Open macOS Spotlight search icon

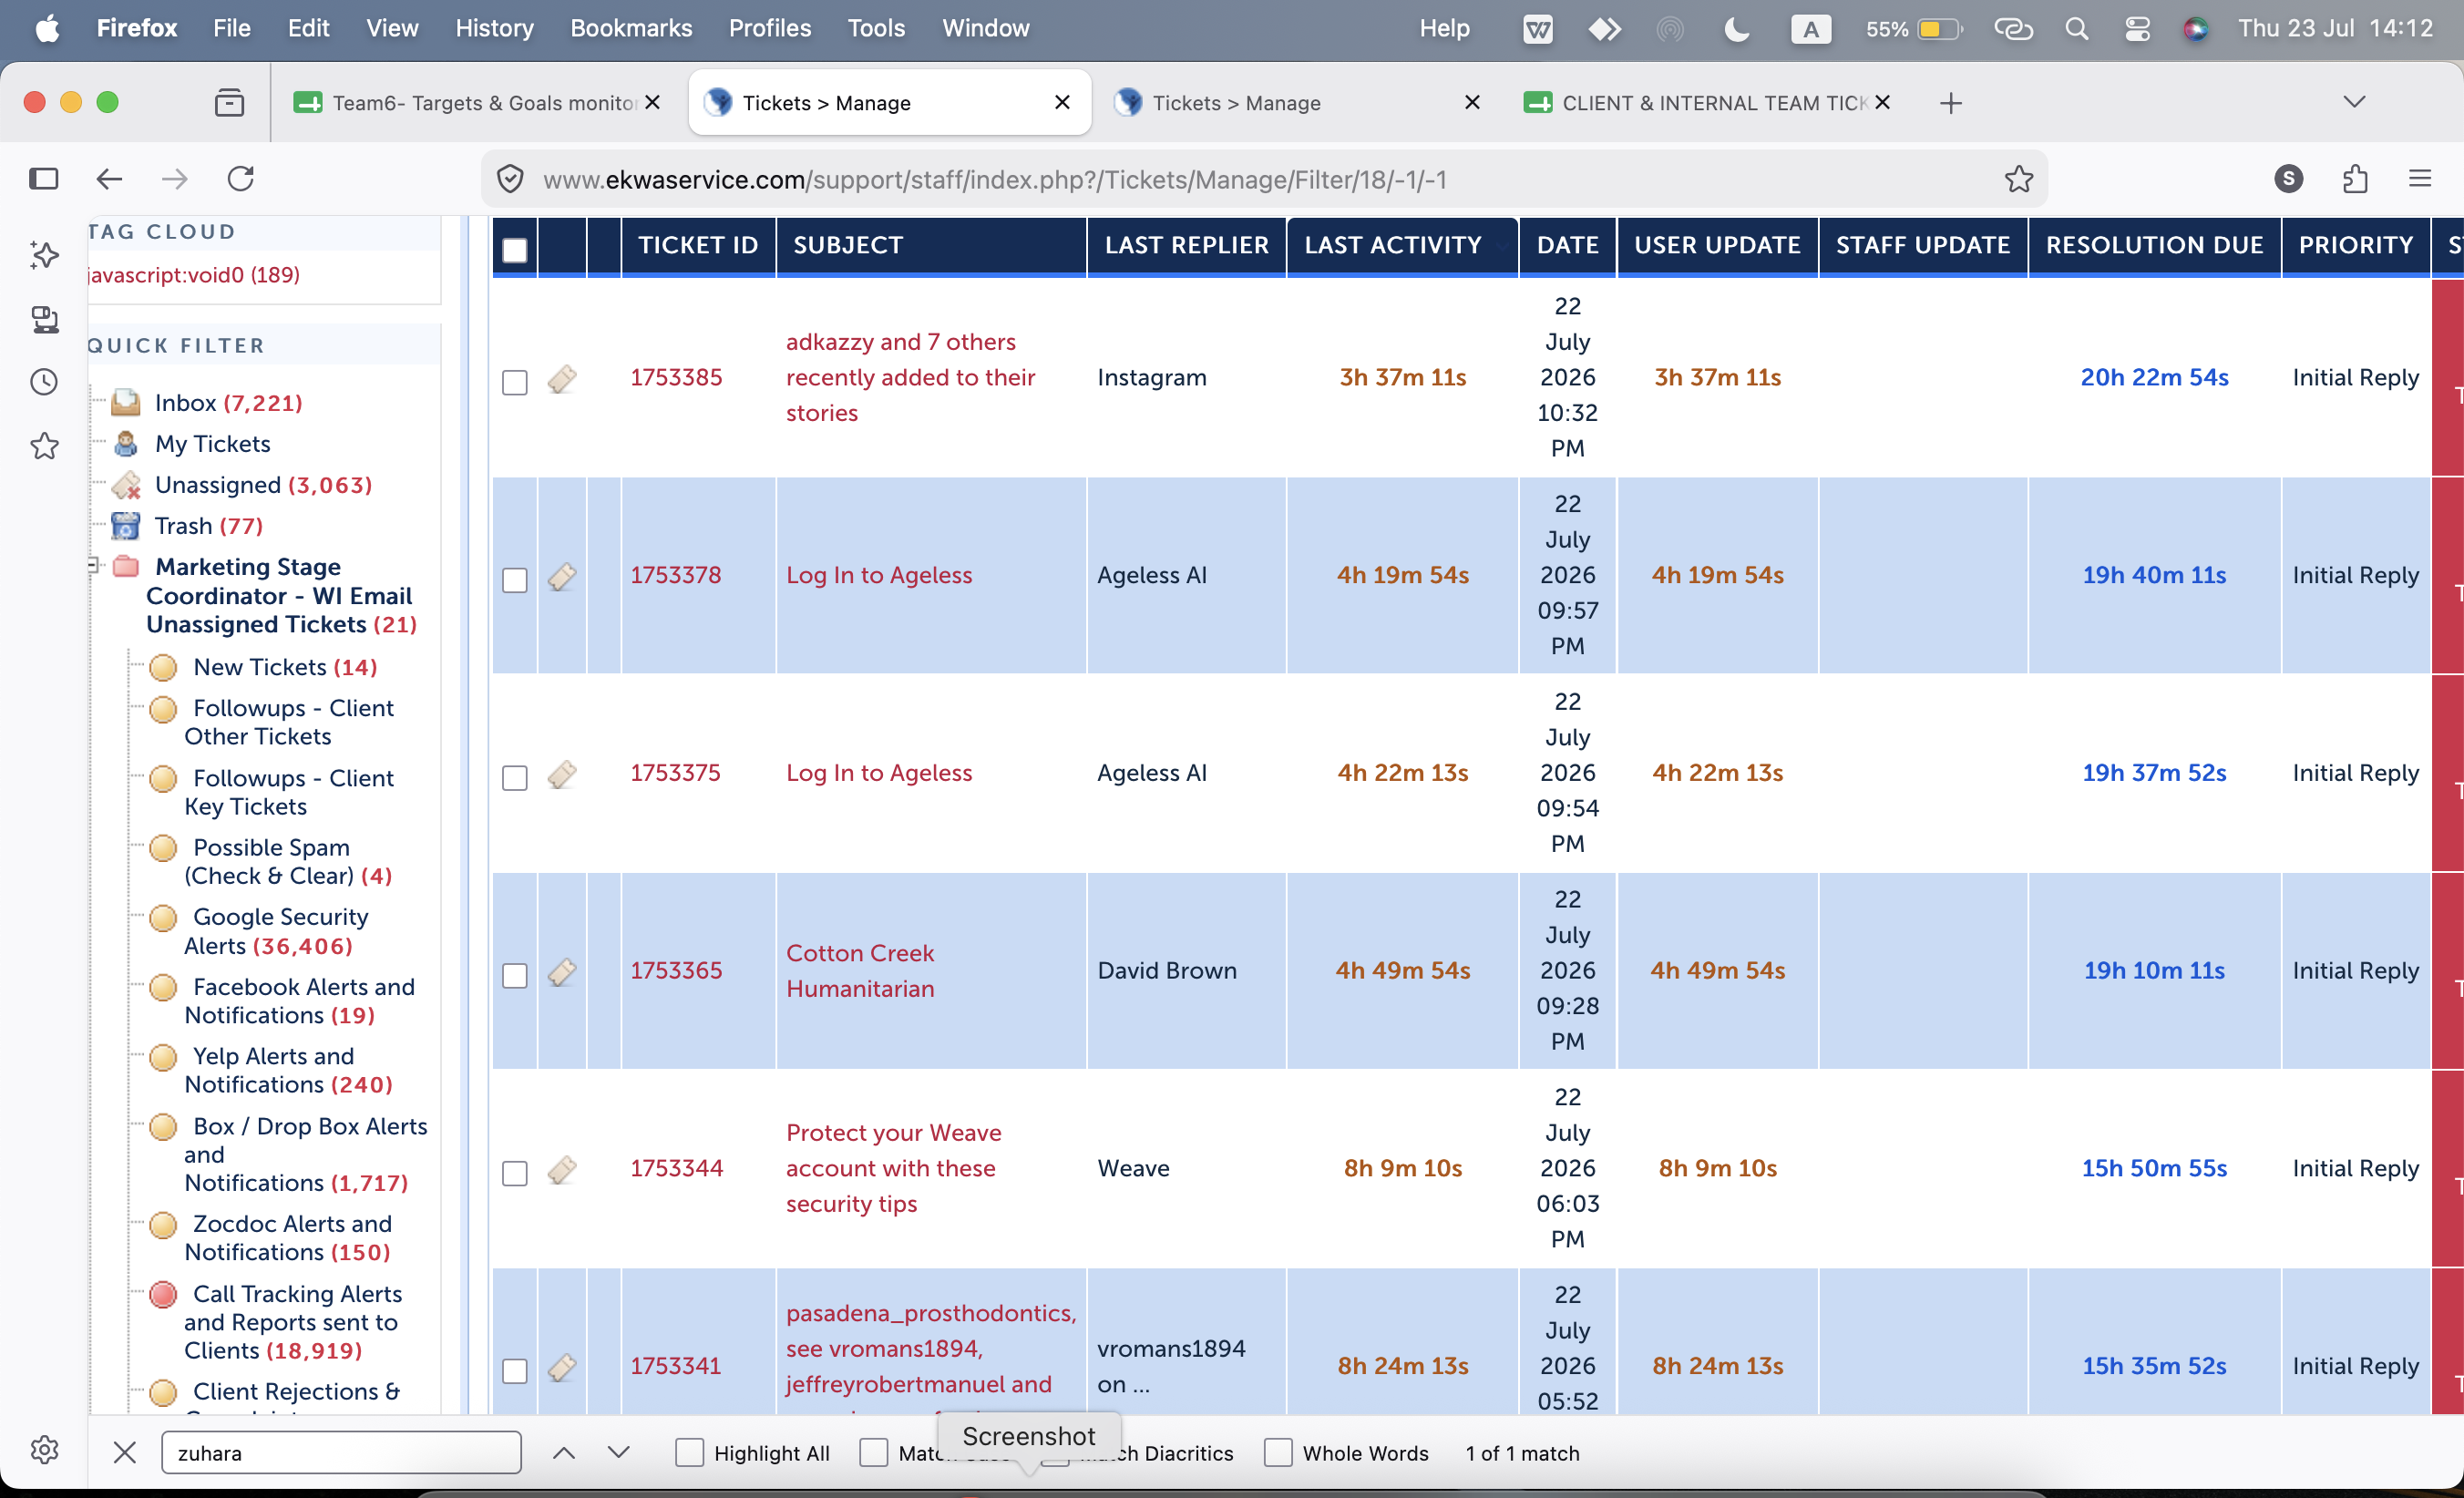2077,28
